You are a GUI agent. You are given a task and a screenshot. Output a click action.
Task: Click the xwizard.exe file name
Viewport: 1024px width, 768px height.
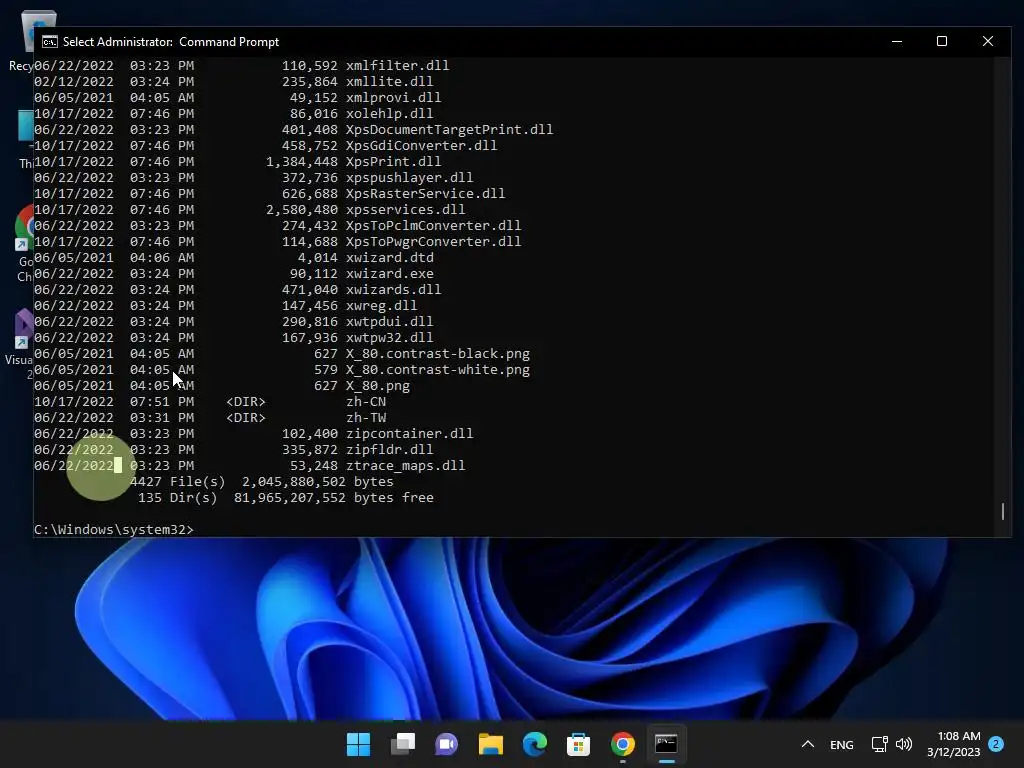click(x=389, y=274)
